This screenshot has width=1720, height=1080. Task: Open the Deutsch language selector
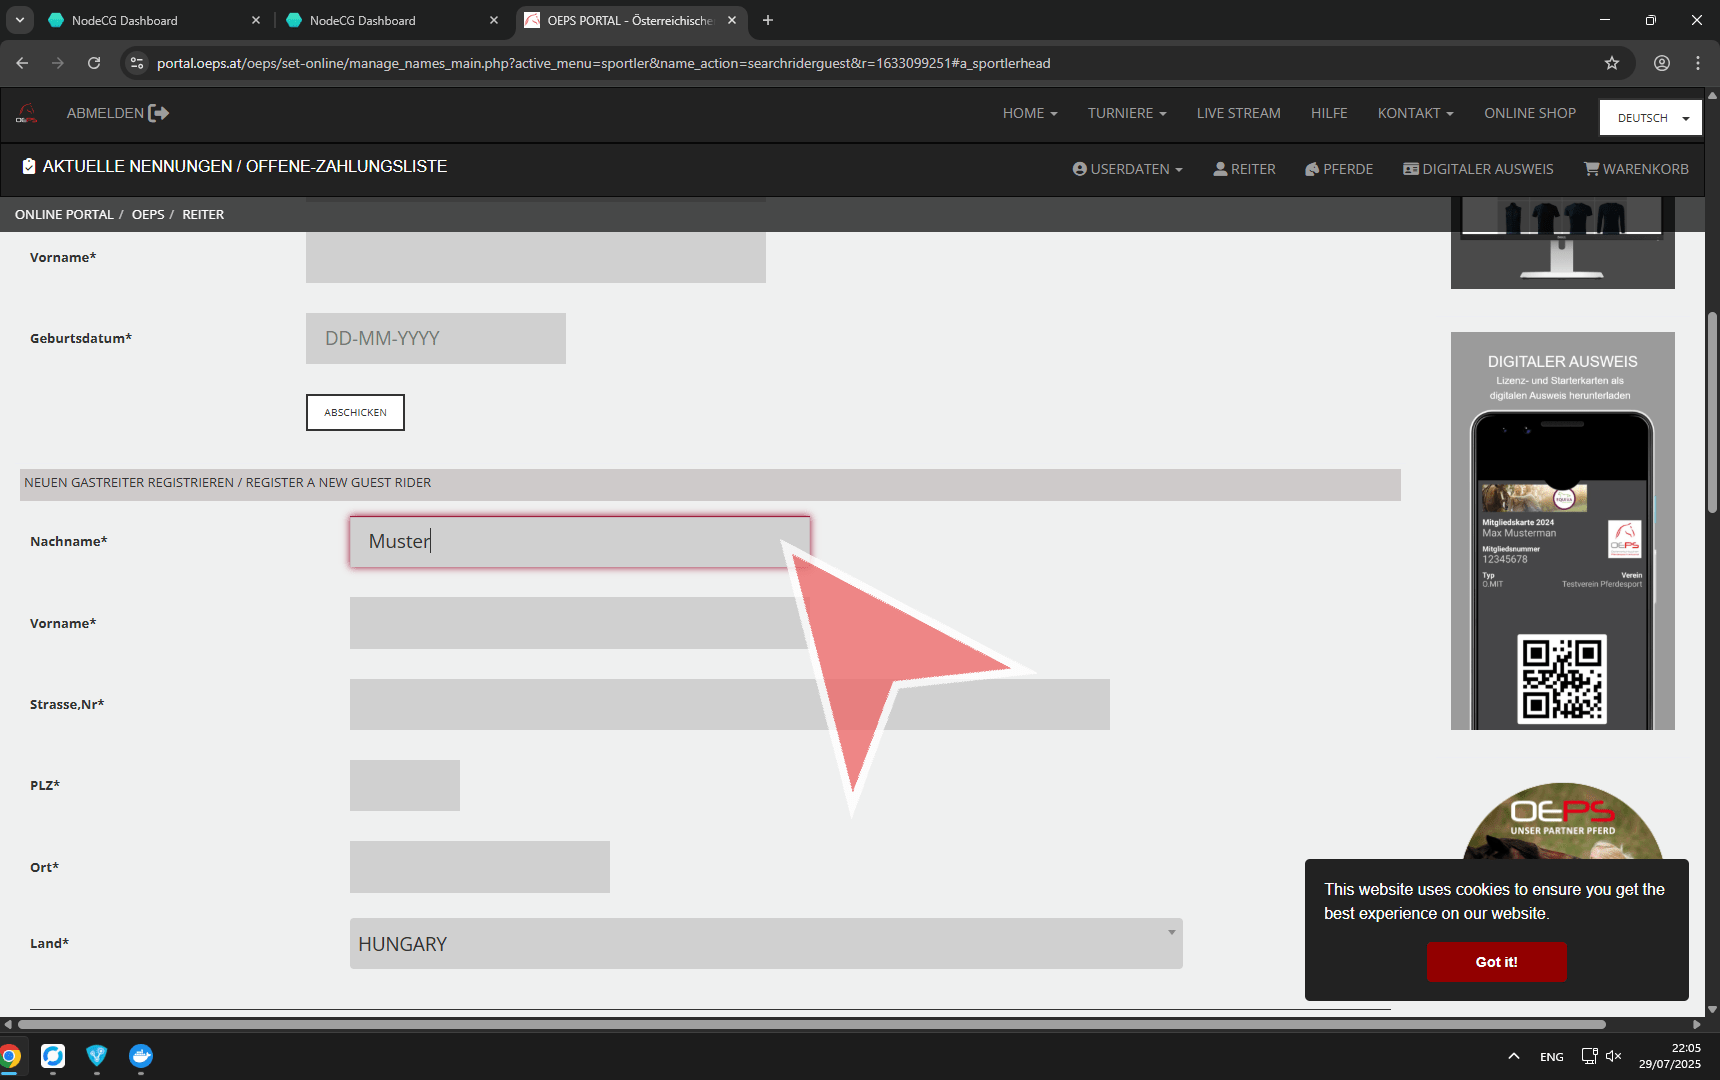(1650, 118)
